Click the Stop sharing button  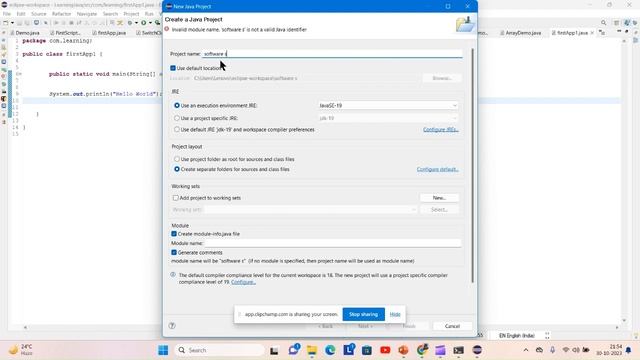point(363,314)
